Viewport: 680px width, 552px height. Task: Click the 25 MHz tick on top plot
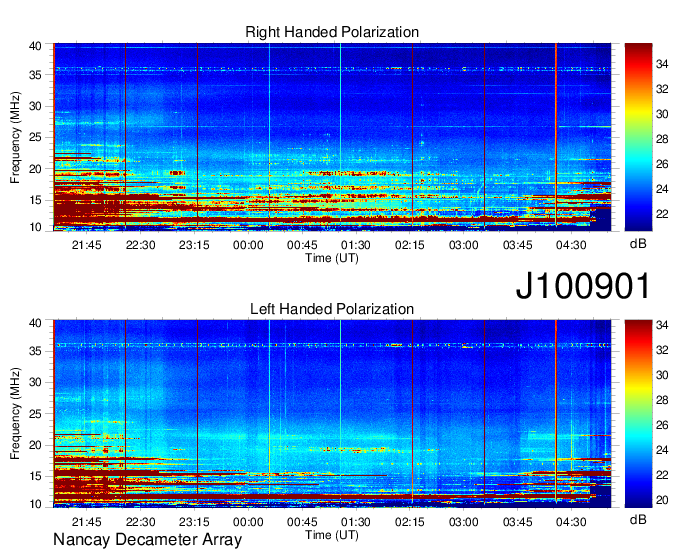pyautogui.click(x=35, y=137)
